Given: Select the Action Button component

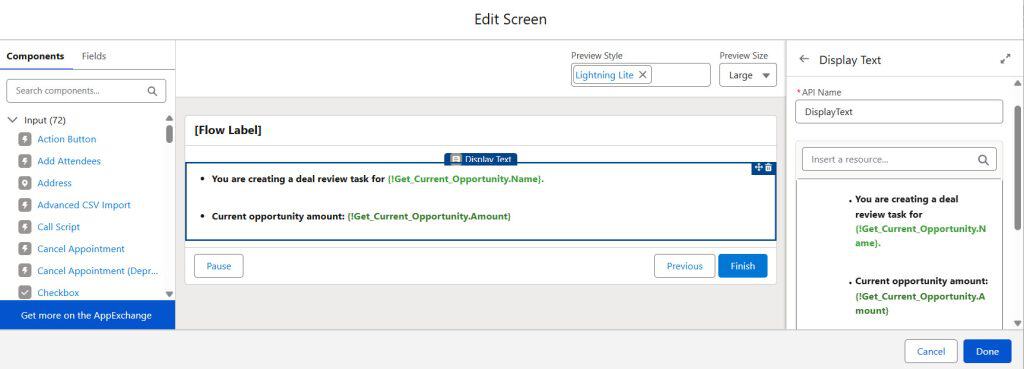Looking at the screenshot, I should point(67,139).
